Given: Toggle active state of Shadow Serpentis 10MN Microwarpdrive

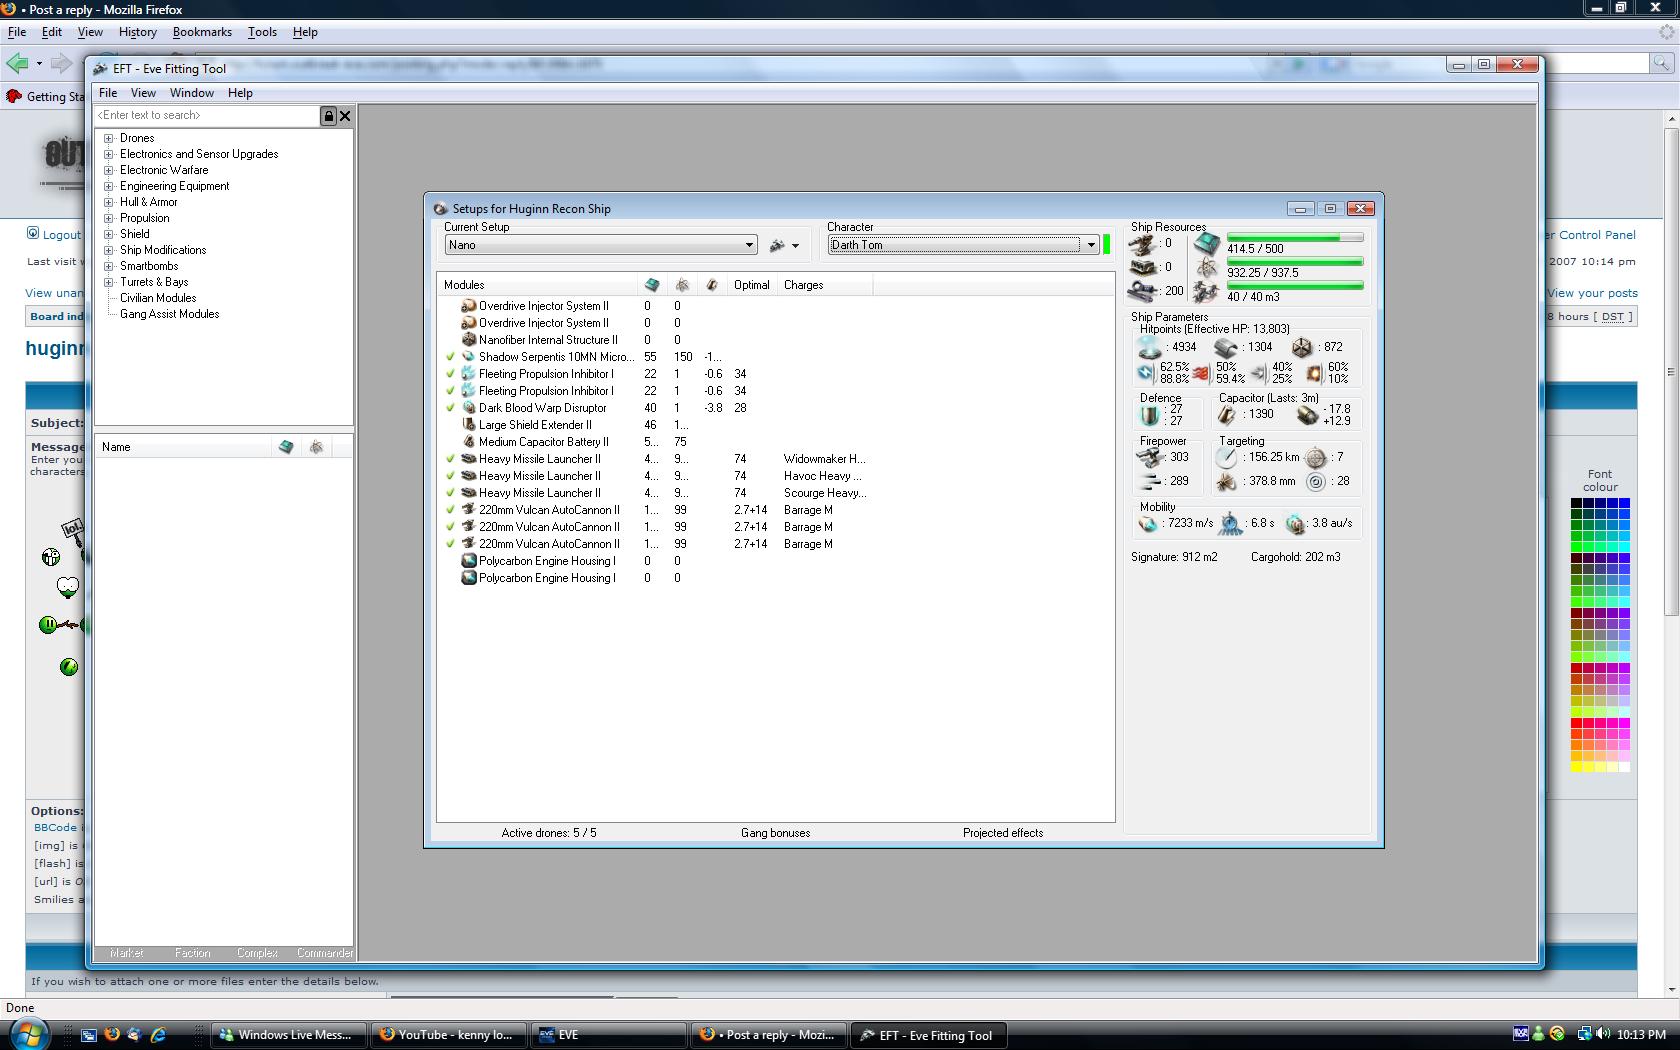Looking at the screenshot, I should [x=450, y=357].
